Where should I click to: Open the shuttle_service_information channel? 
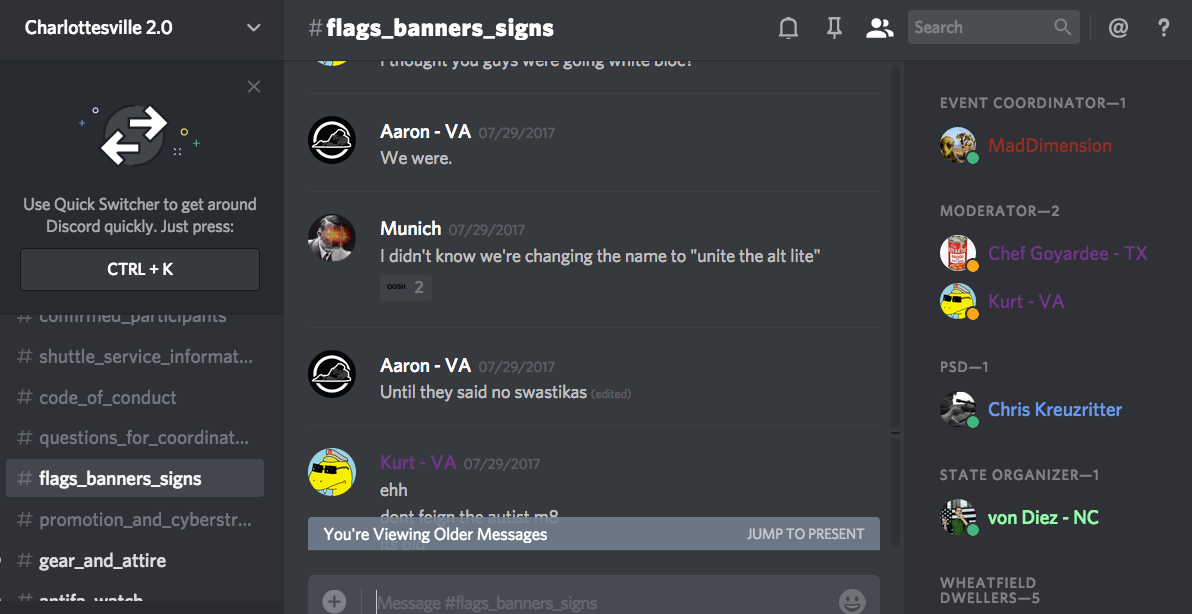[135, 356]
